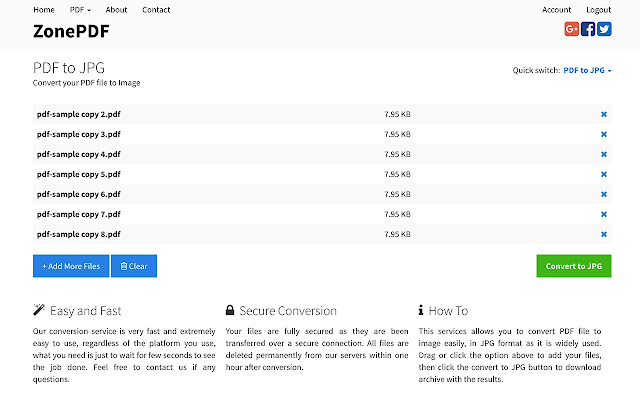Screen dimensions: 640x400
Task: Open the Account link
Action: click(556, 10)
